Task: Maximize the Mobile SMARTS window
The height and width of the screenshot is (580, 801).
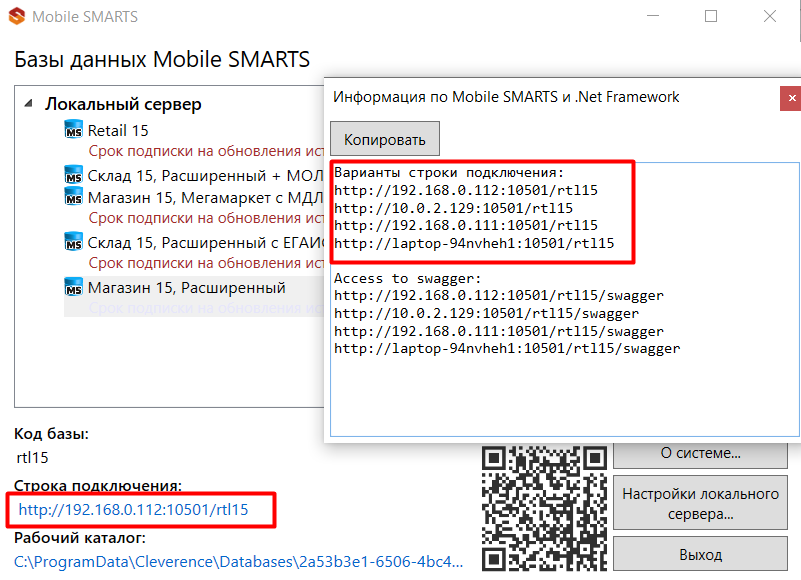Action: click(711, 16)
